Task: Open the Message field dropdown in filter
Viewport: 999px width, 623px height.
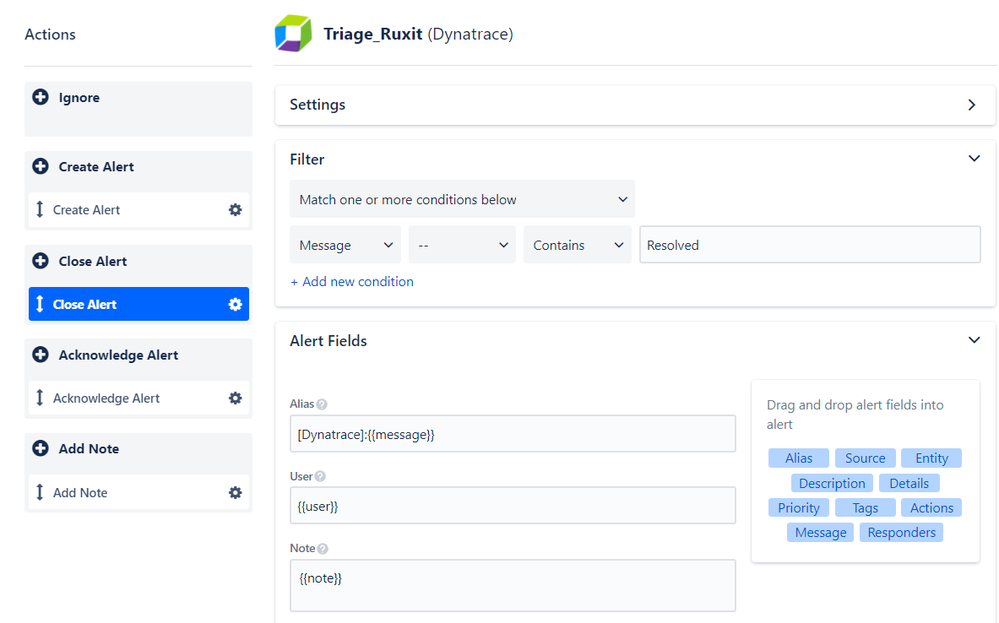Action: (x=345, y=245)
